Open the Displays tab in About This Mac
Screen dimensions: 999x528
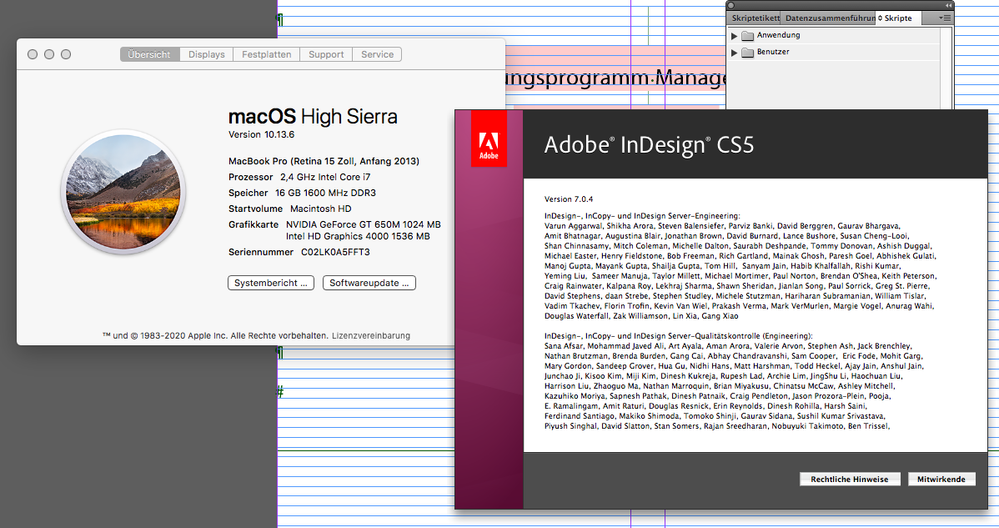tap(206, 55)
